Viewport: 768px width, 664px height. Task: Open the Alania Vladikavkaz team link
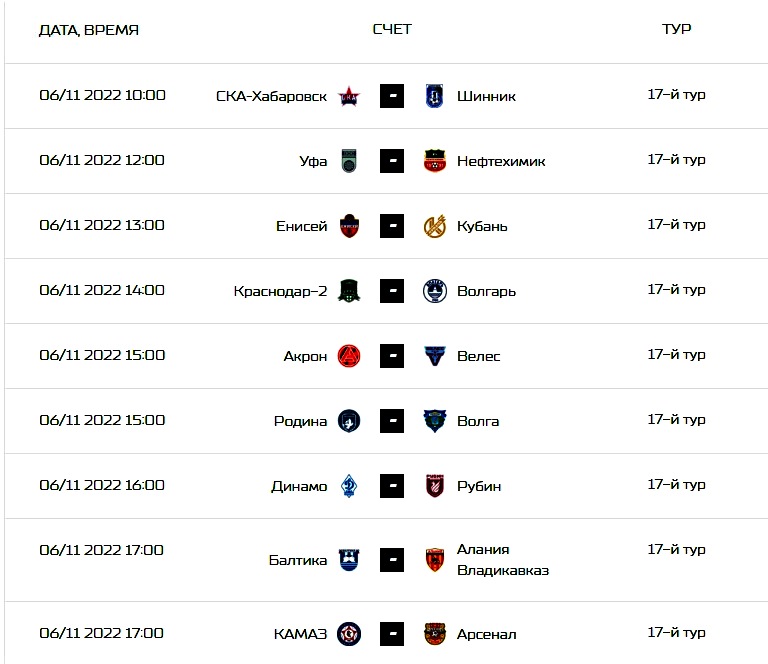[503, 560]
